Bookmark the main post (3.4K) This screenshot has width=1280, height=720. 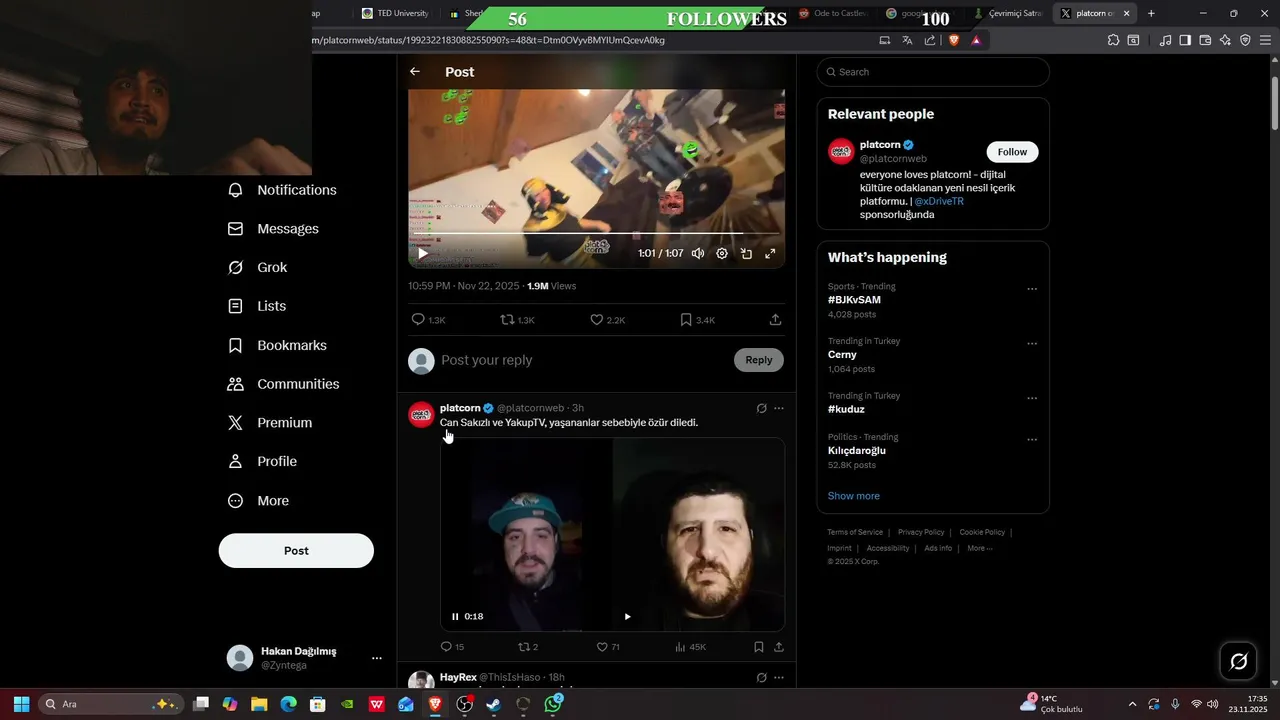(697, 320)
